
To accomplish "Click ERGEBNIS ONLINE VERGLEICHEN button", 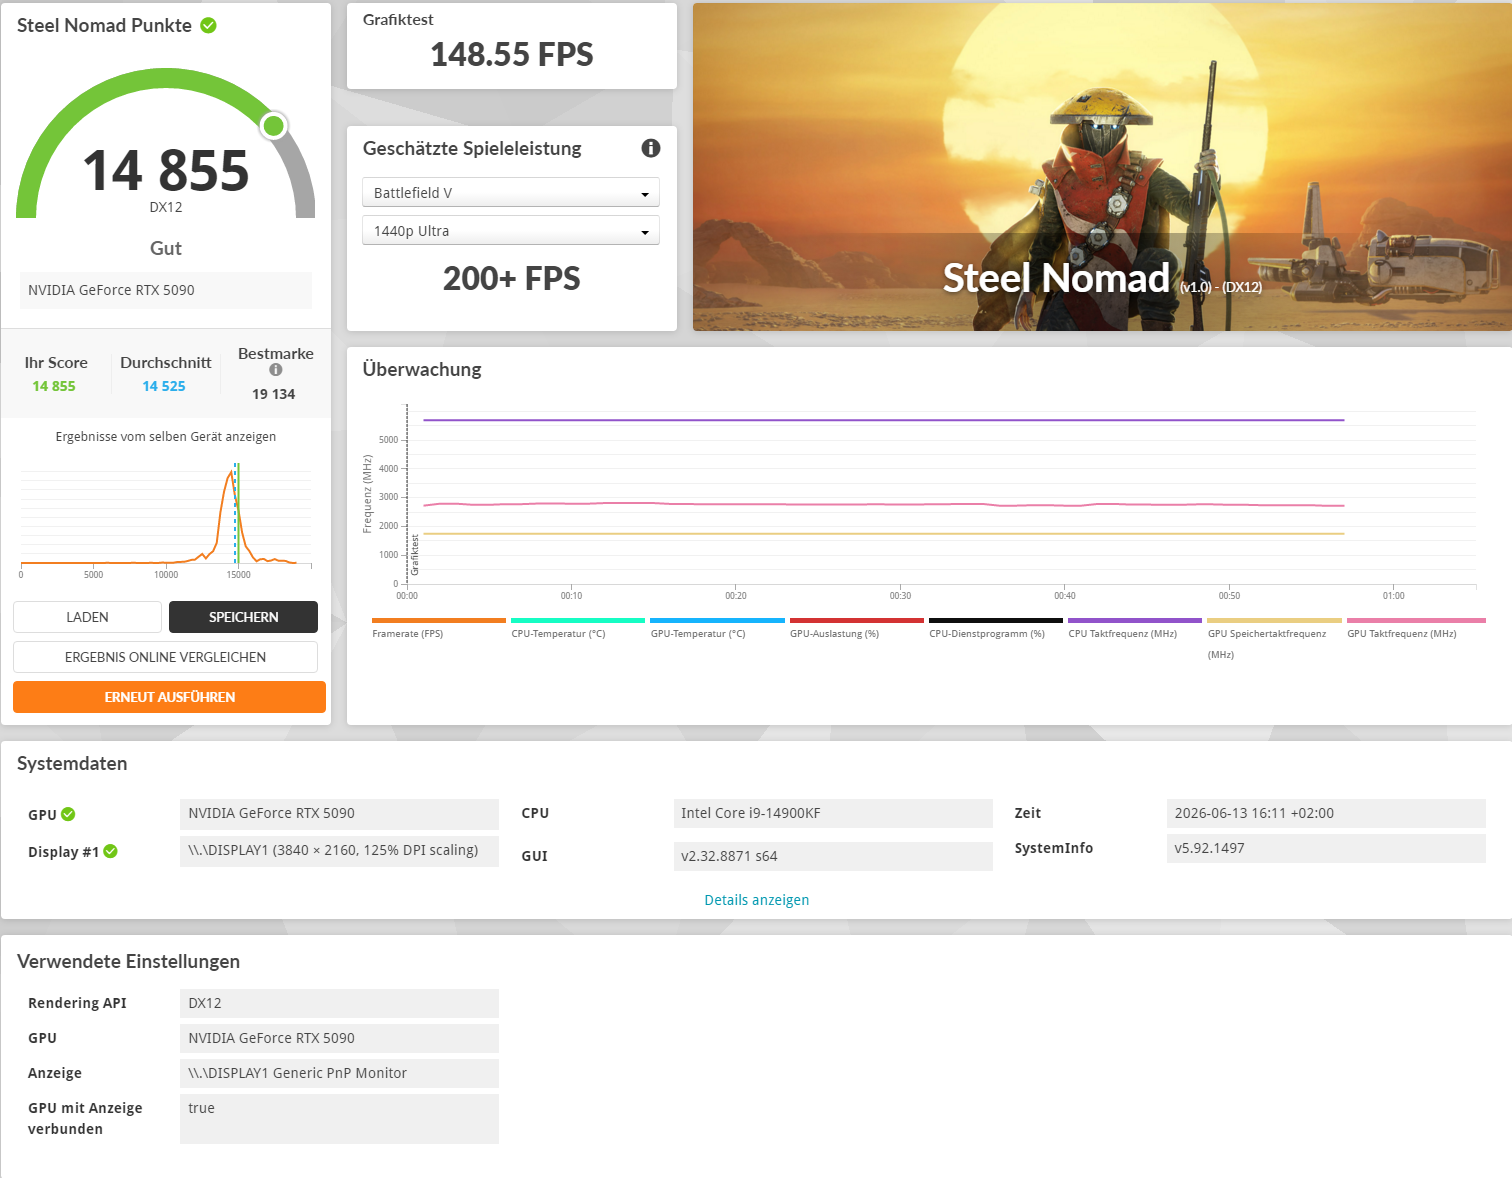I will (165, 657).
